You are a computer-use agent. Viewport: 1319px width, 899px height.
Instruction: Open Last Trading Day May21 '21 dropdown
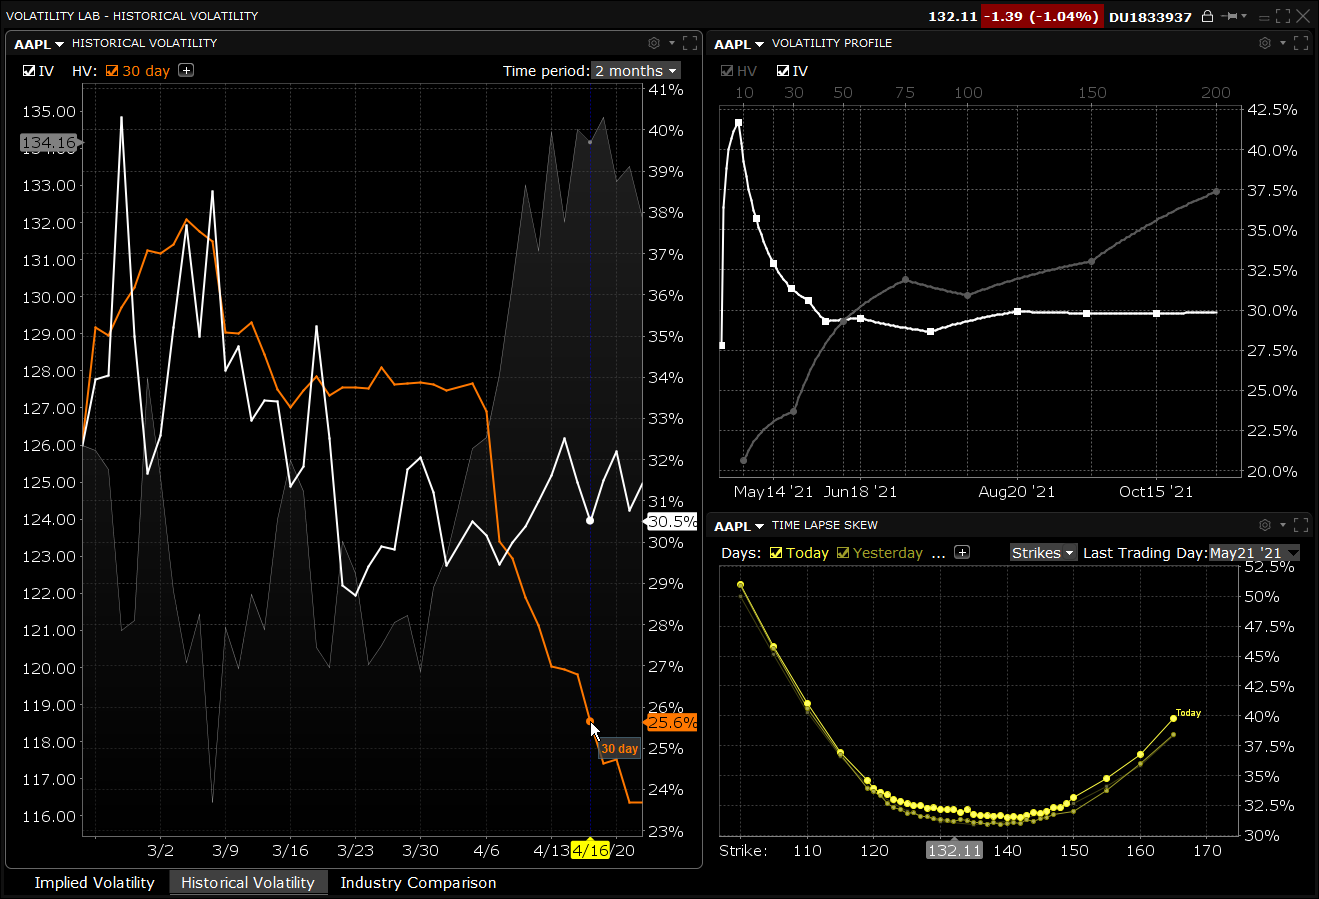coord(1254,553)
